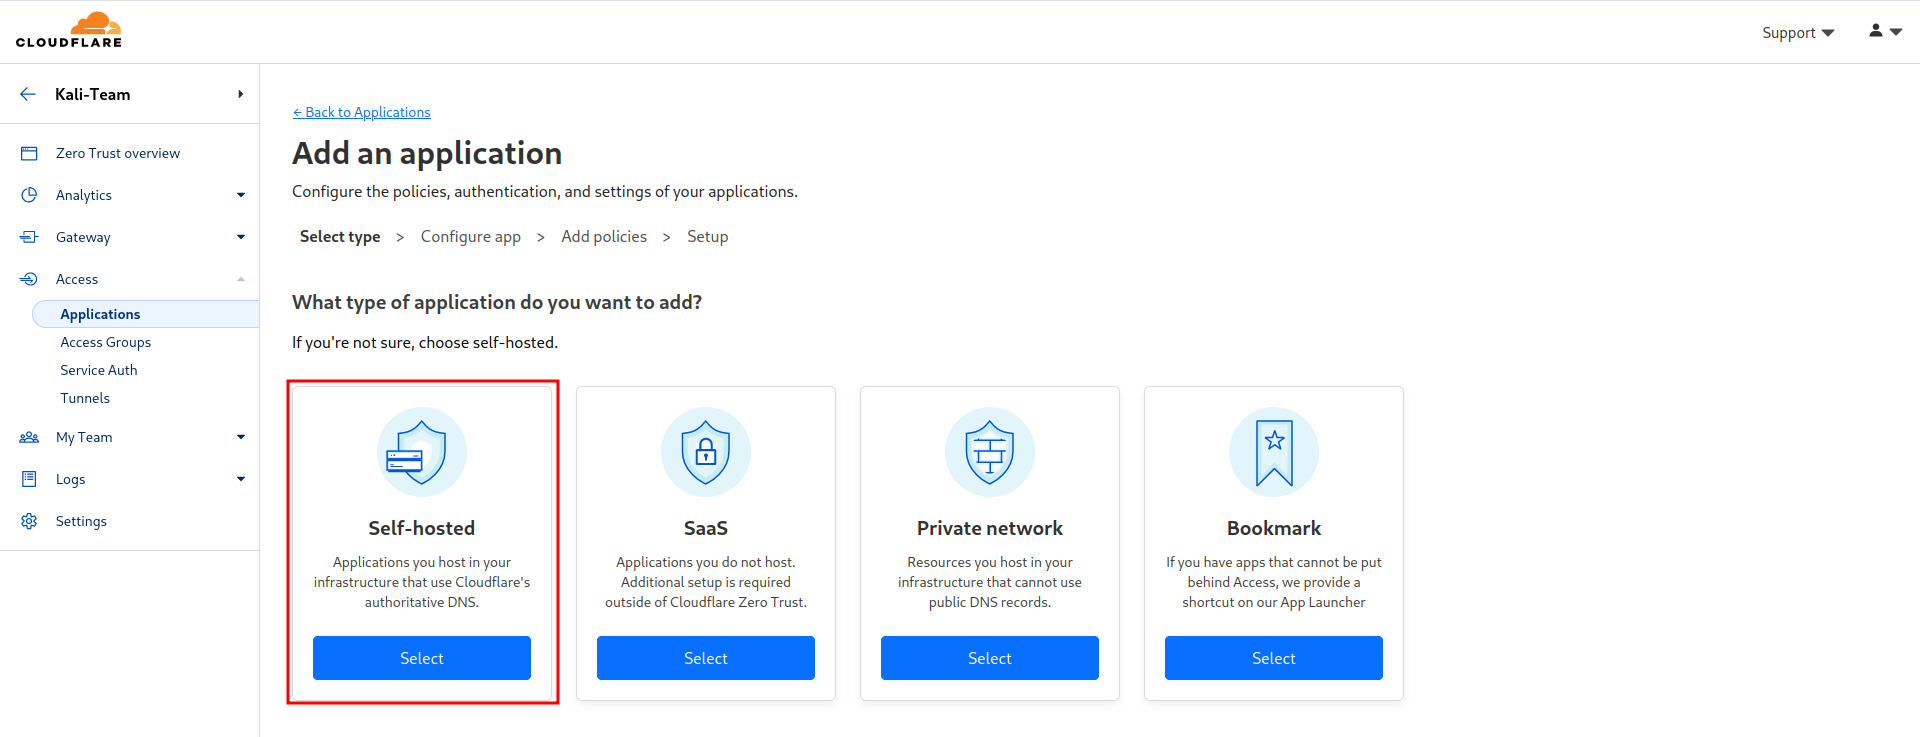The width and height of the screenshot is (1920, 737).
Task: Click the Cloudflare logo
Action: point(69,30)
